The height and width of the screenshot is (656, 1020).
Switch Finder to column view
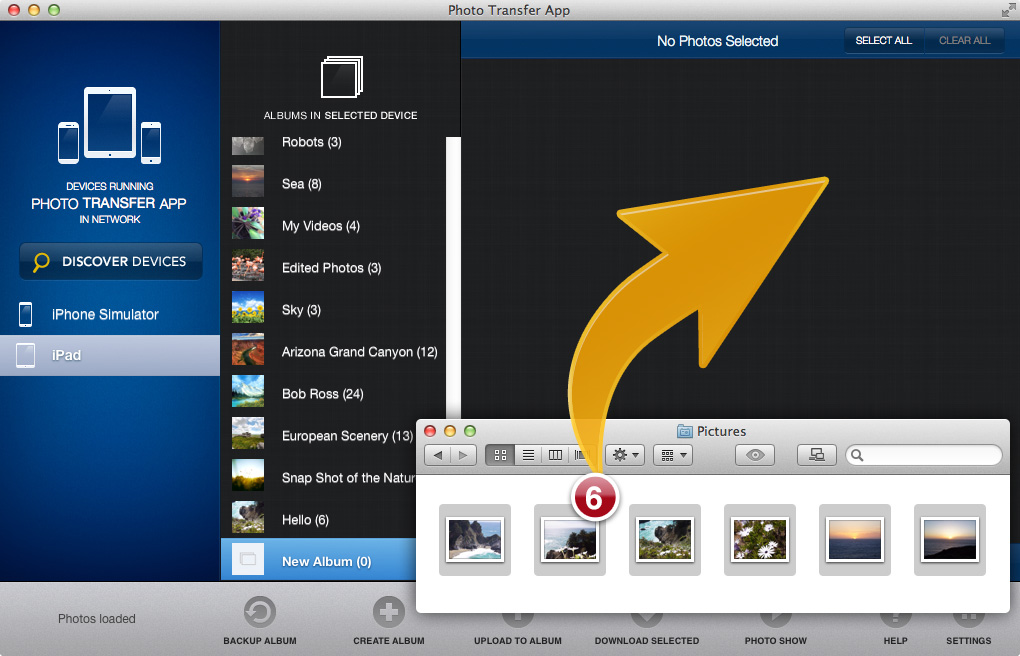(x=556, y=455)
